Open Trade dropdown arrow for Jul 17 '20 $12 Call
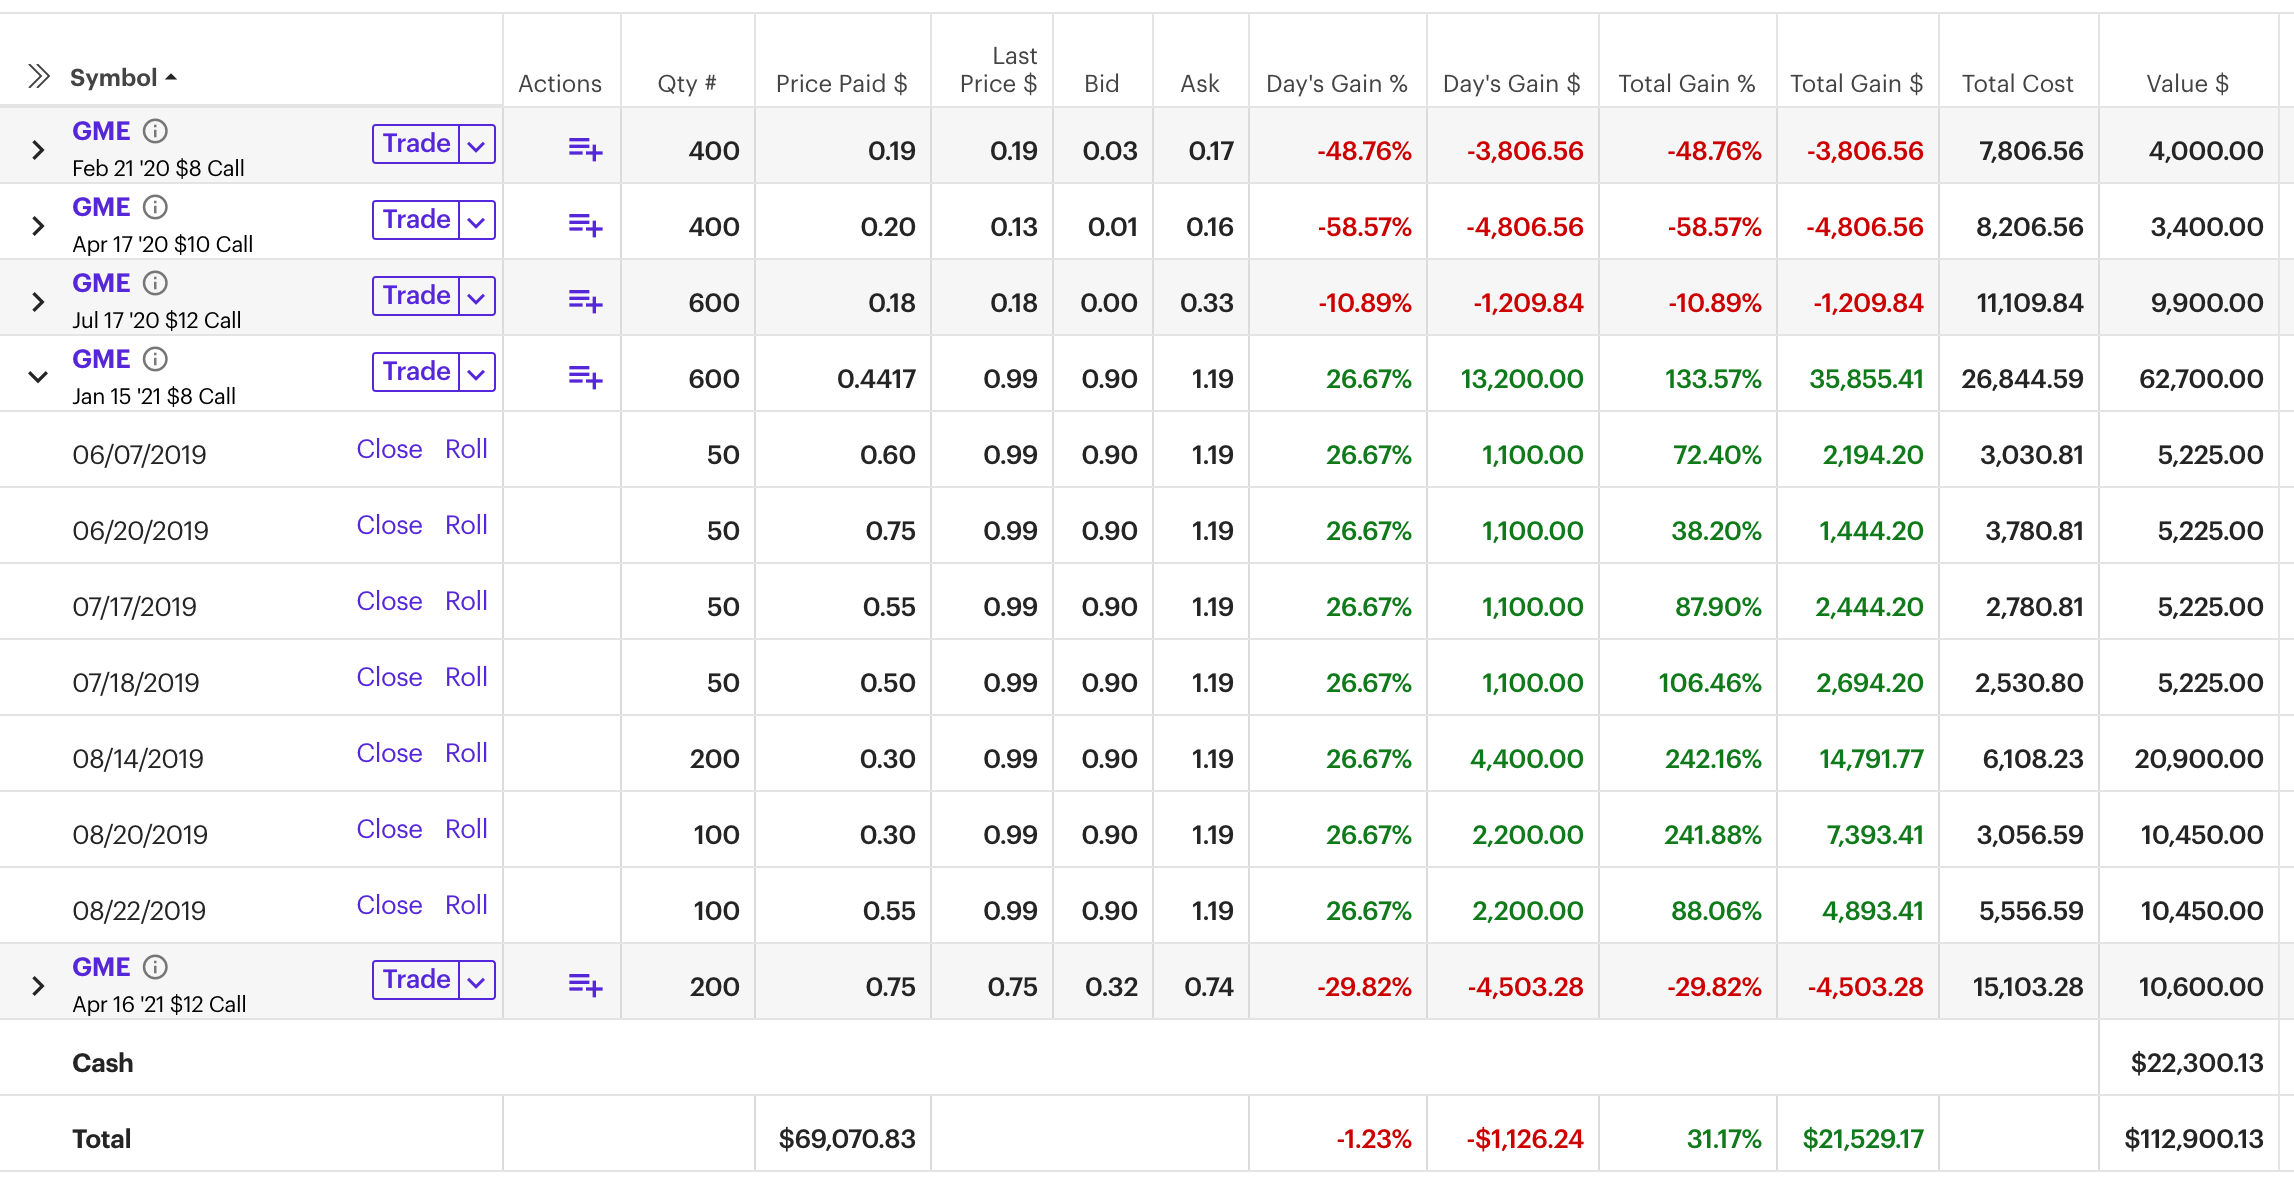This screenshot has width=2294, height=1188. coord(477,297)
